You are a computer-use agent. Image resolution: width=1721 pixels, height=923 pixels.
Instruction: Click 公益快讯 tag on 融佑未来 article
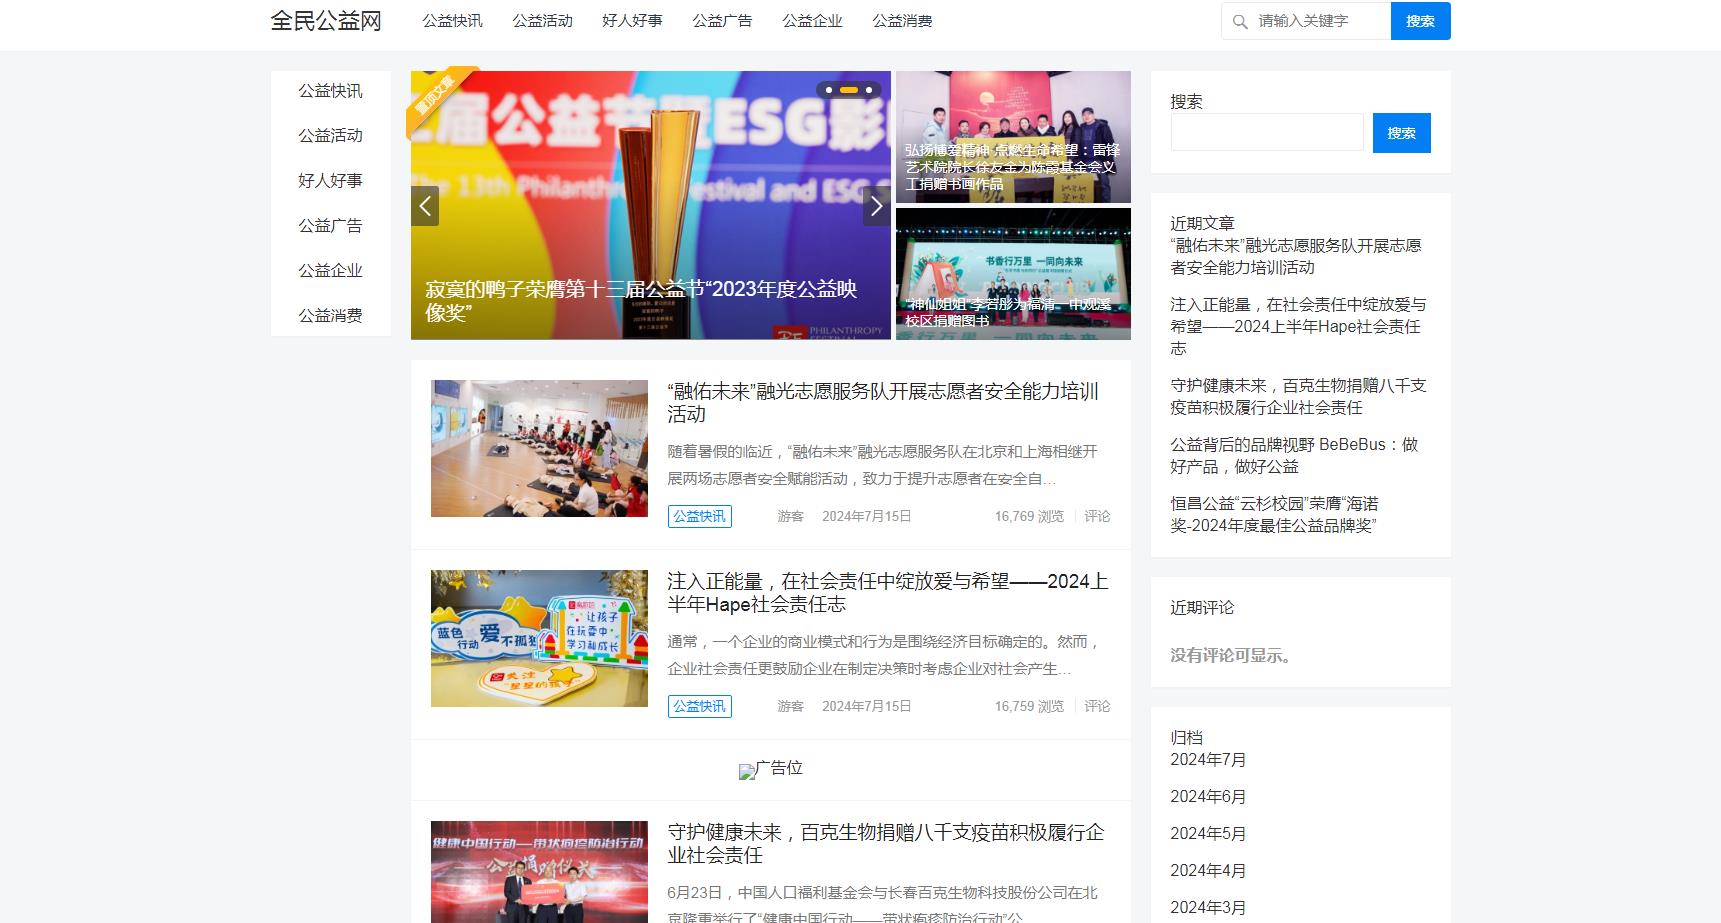click(x=699, y=516)
